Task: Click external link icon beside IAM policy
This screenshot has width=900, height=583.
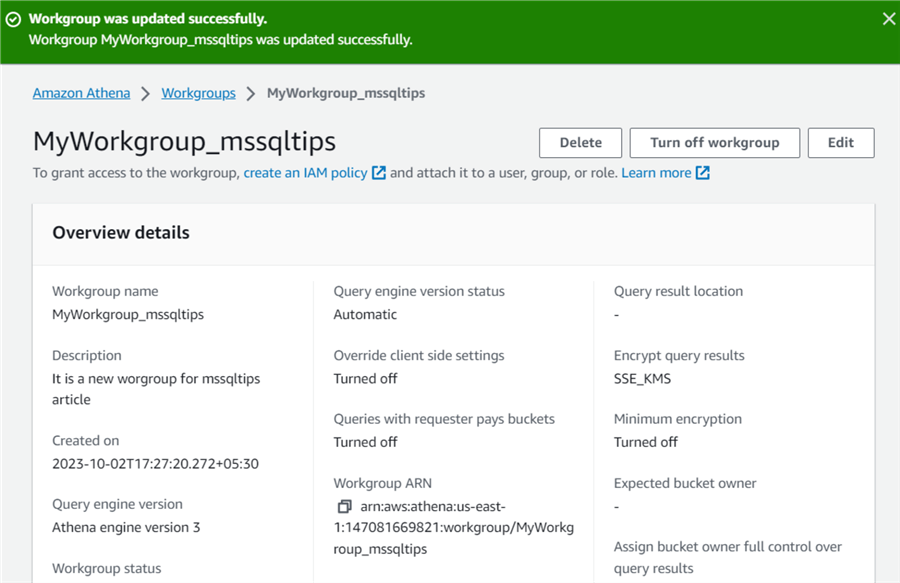Action: (379, 173)
